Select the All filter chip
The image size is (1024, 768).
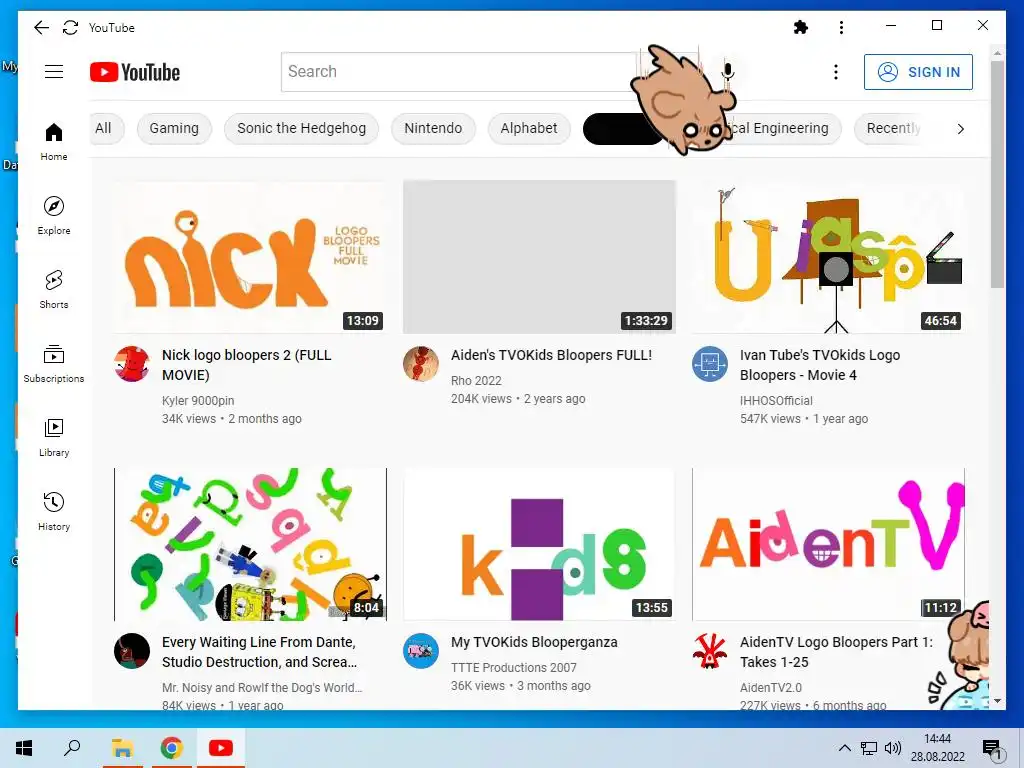point(103,129)
